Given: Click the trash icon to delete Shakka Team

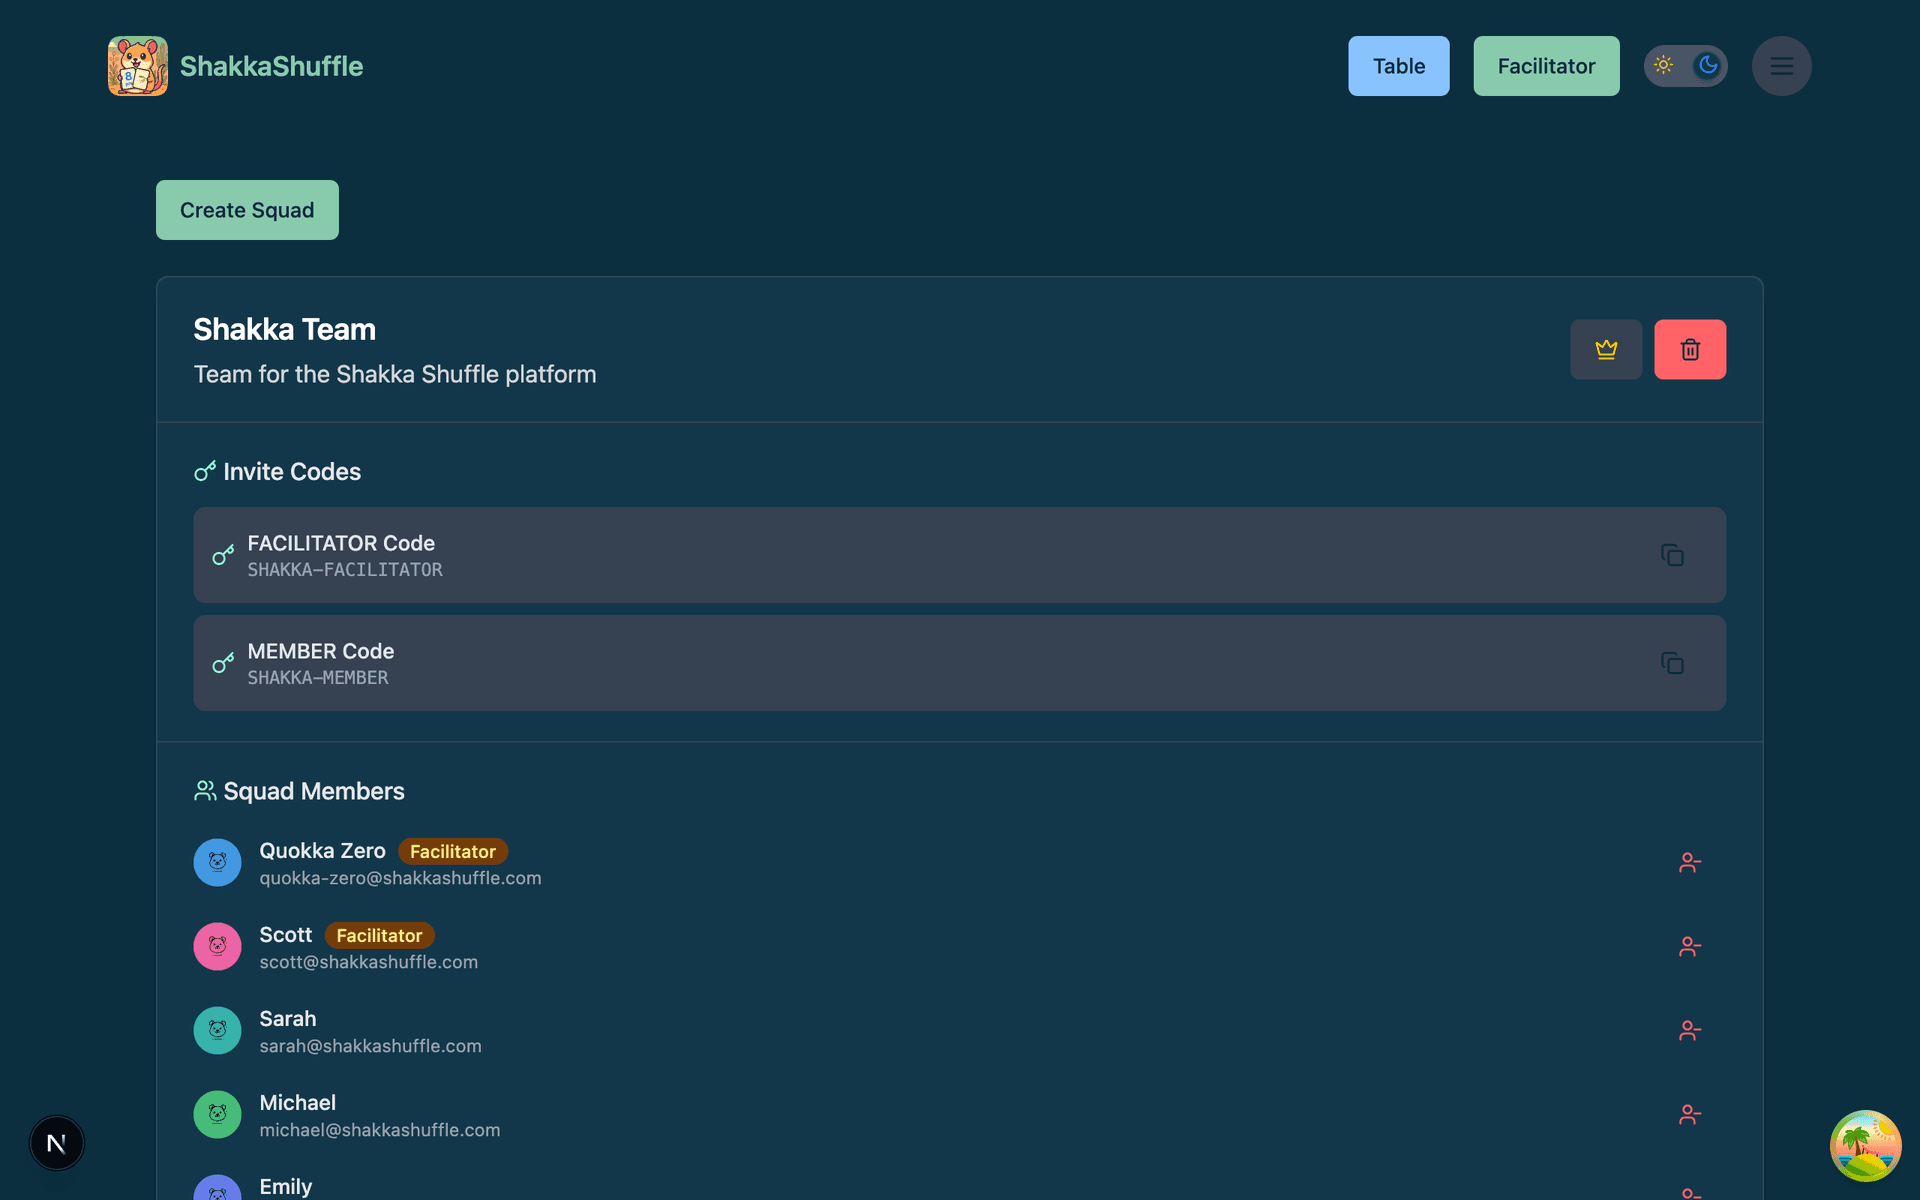Looking at the screenshot, I should [x=1690, y=349].
